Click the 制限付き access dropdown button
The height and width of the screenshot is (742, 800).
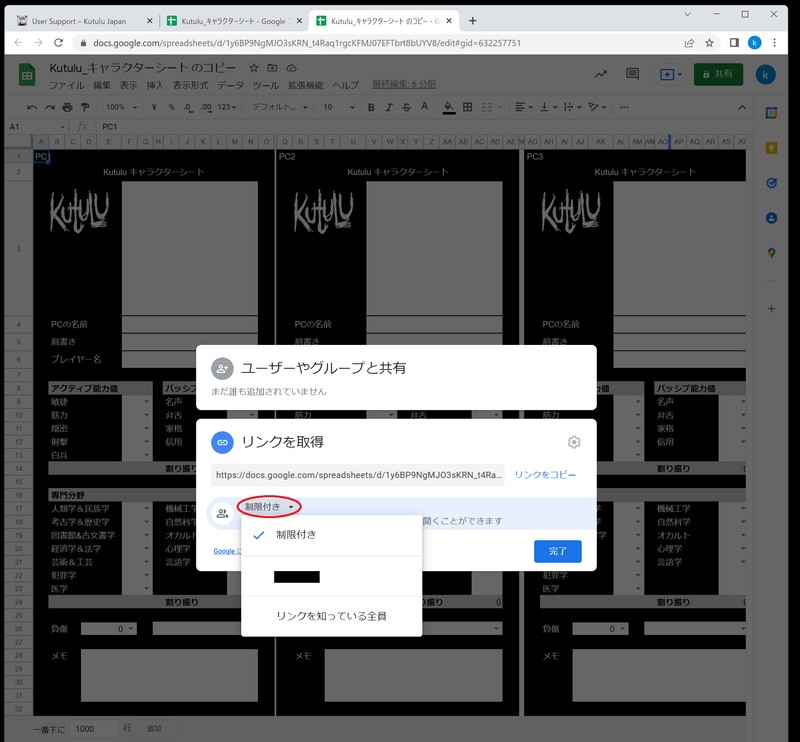[269, 507]
